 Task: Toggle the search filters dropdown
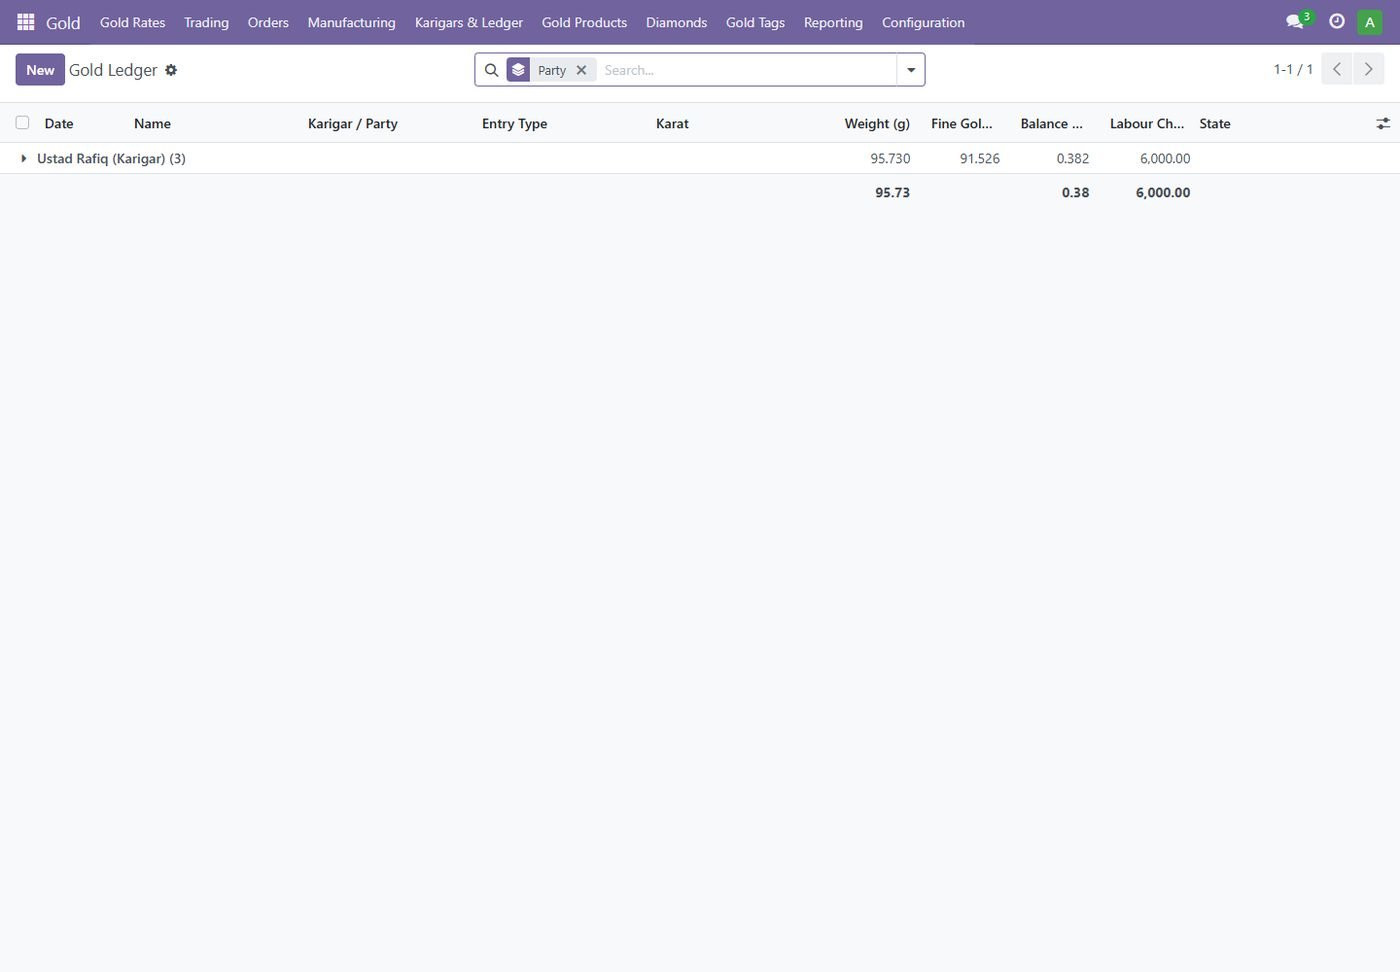click(911, 70)
